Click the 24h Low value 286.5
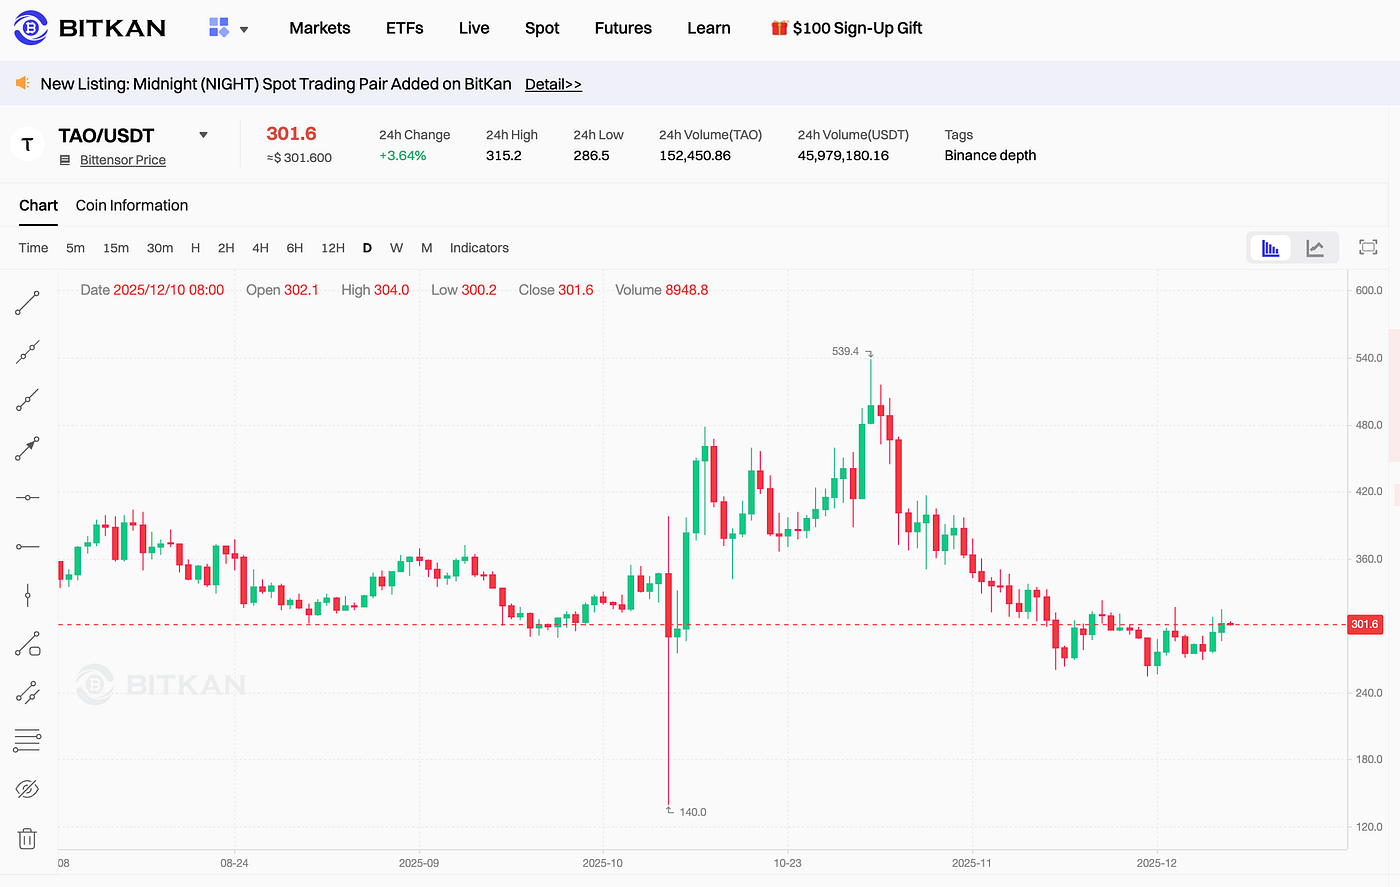Viewport: 1400px width, 887px height. pyautogui.click(x=591, y=156)
